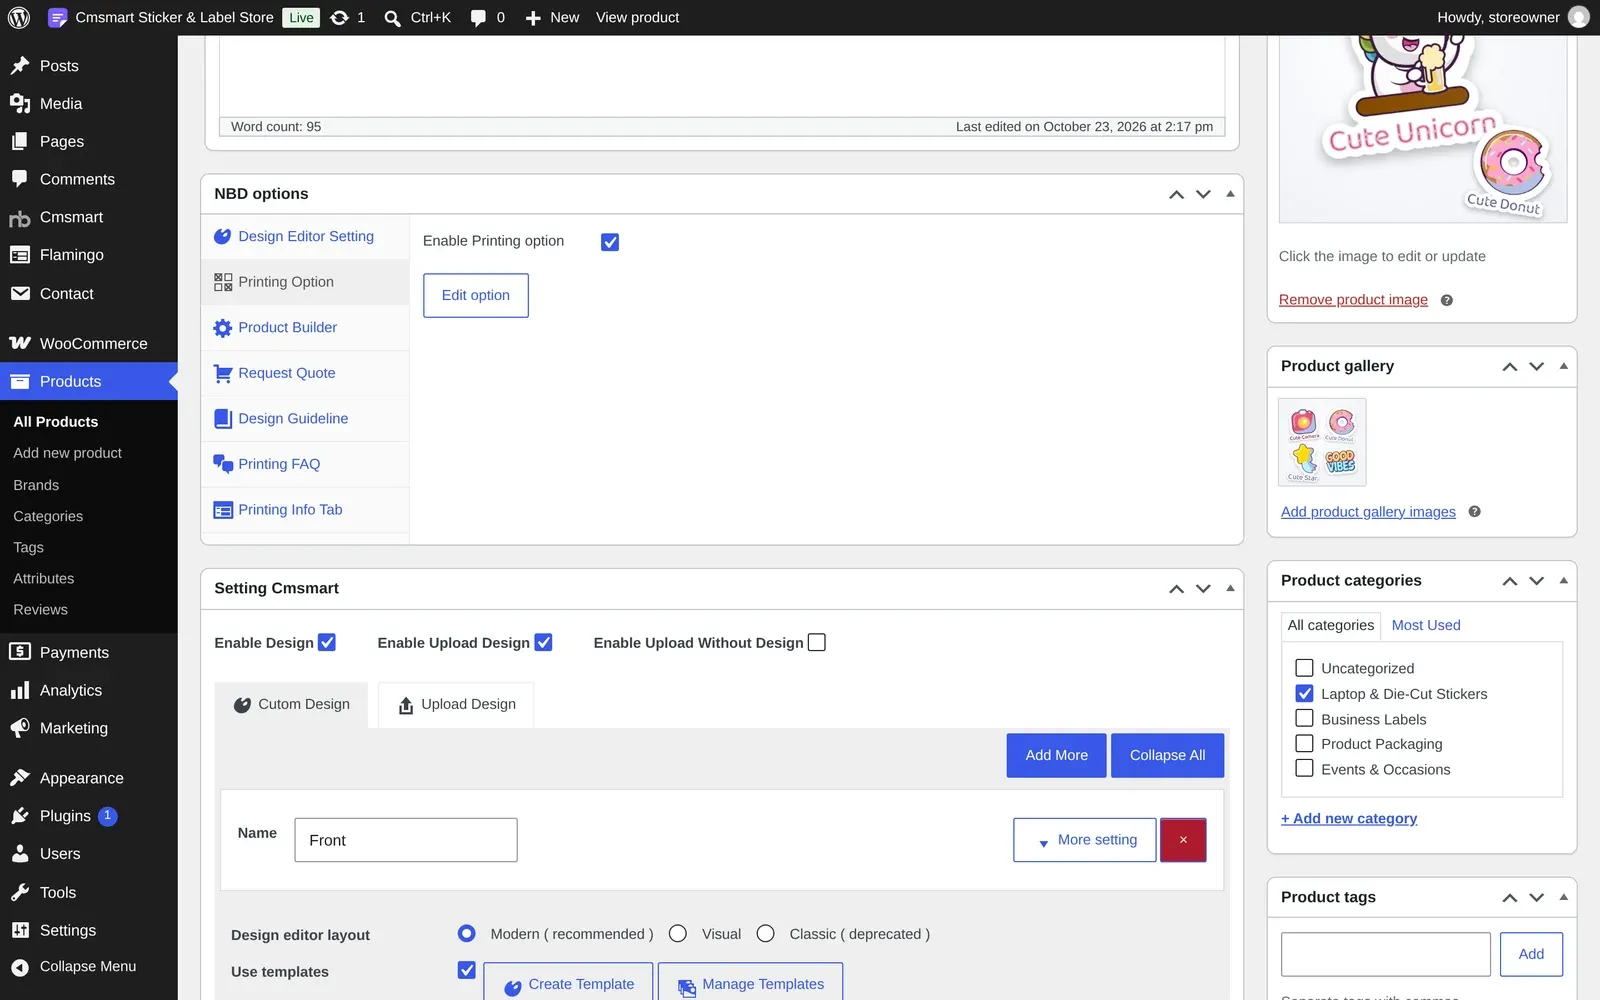Open the Cmsmart sidebar icon

20,218
